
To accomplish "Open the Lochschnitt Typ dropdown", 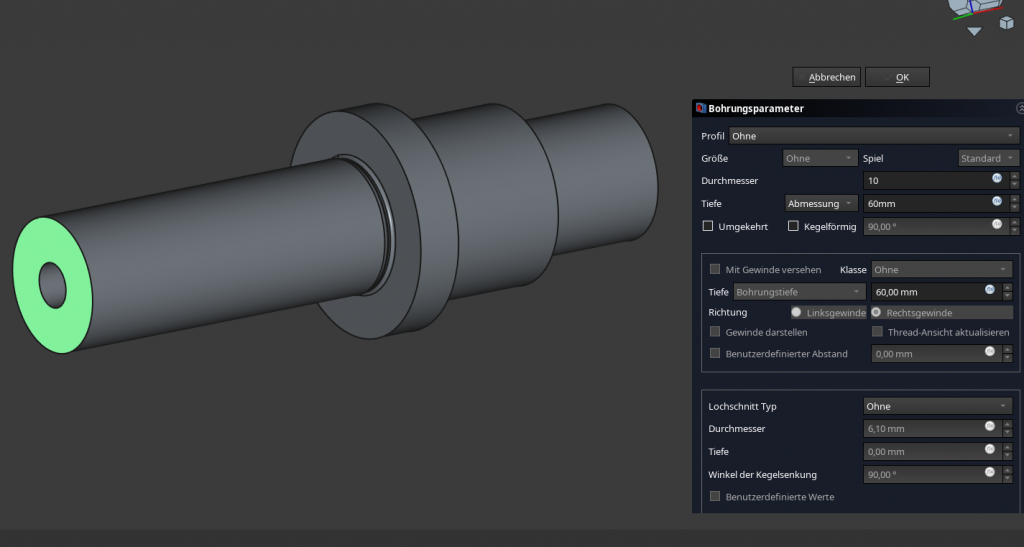I will (937, 406).
